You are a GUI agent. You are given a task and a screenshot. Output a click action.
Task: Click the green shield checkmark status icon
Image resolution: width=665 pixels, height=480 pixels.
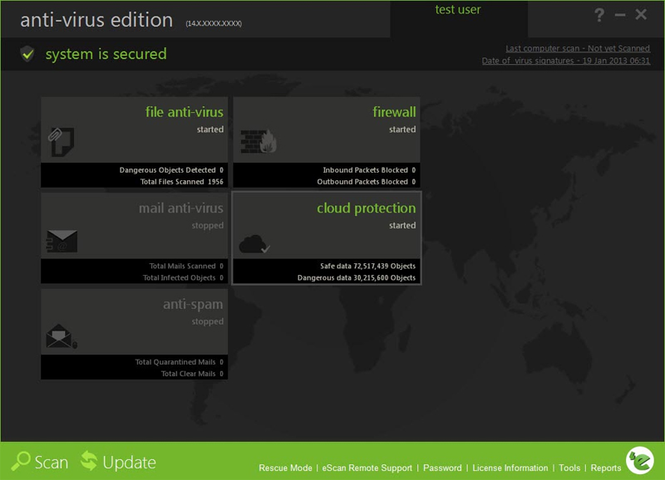click(x=28, y=54)
